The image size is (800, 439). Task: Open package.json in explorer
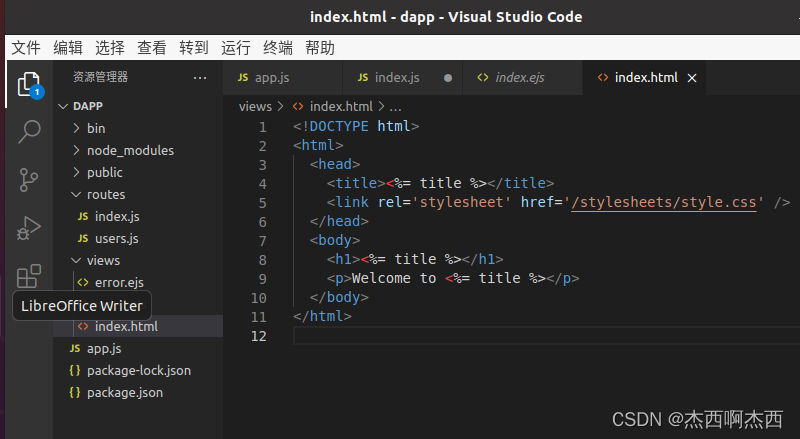click(x=138, y=393)
